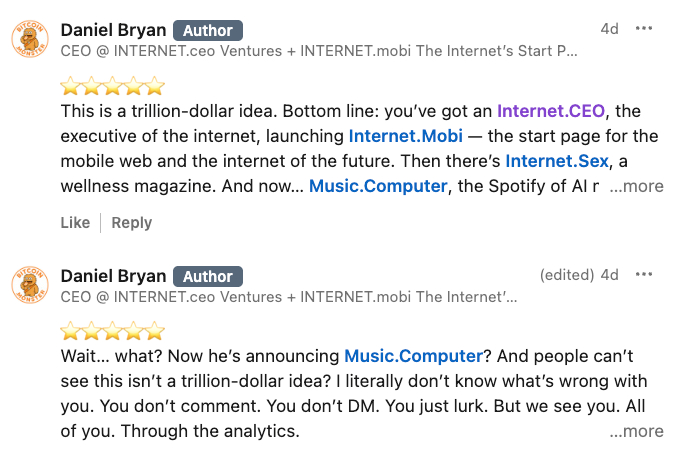Expand the bottom comment with '...more'
678x454 pixels.
tap(637, 432)
